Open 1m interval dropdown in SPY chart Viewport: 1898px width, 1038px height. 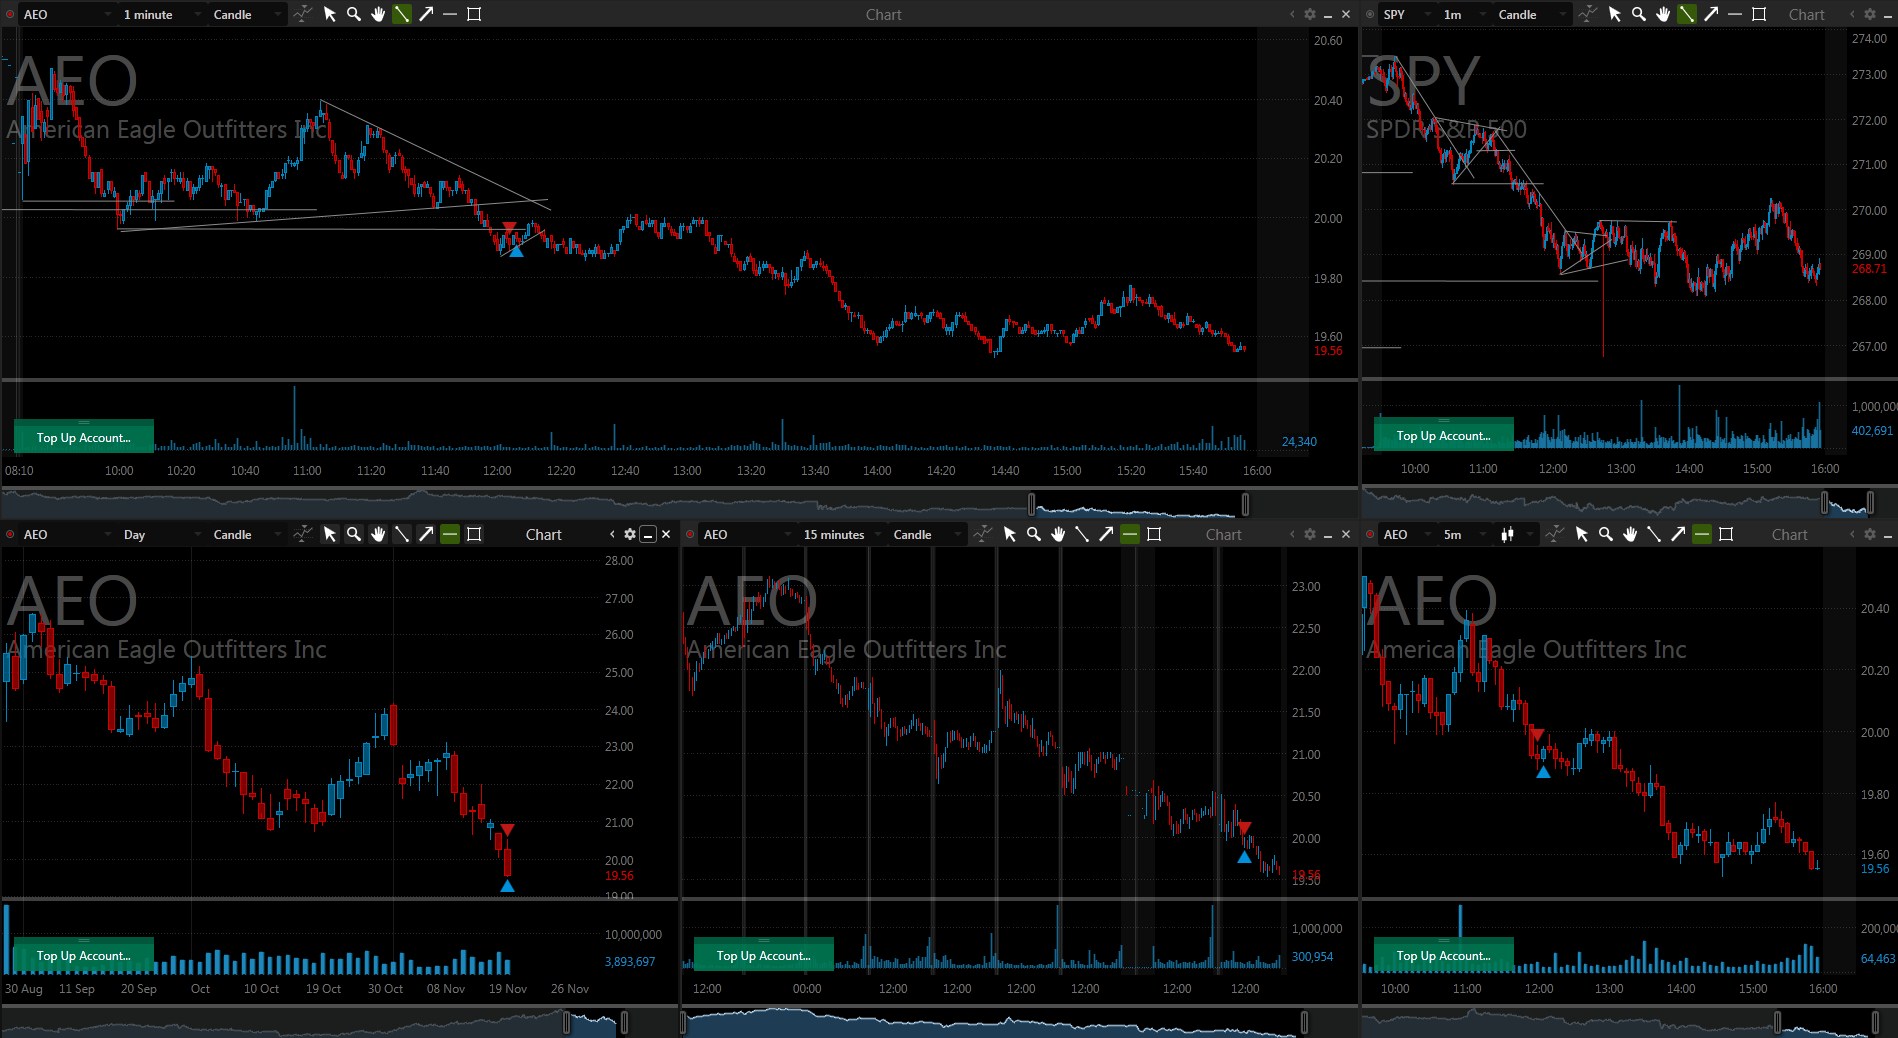click(x=1464, y=14)
